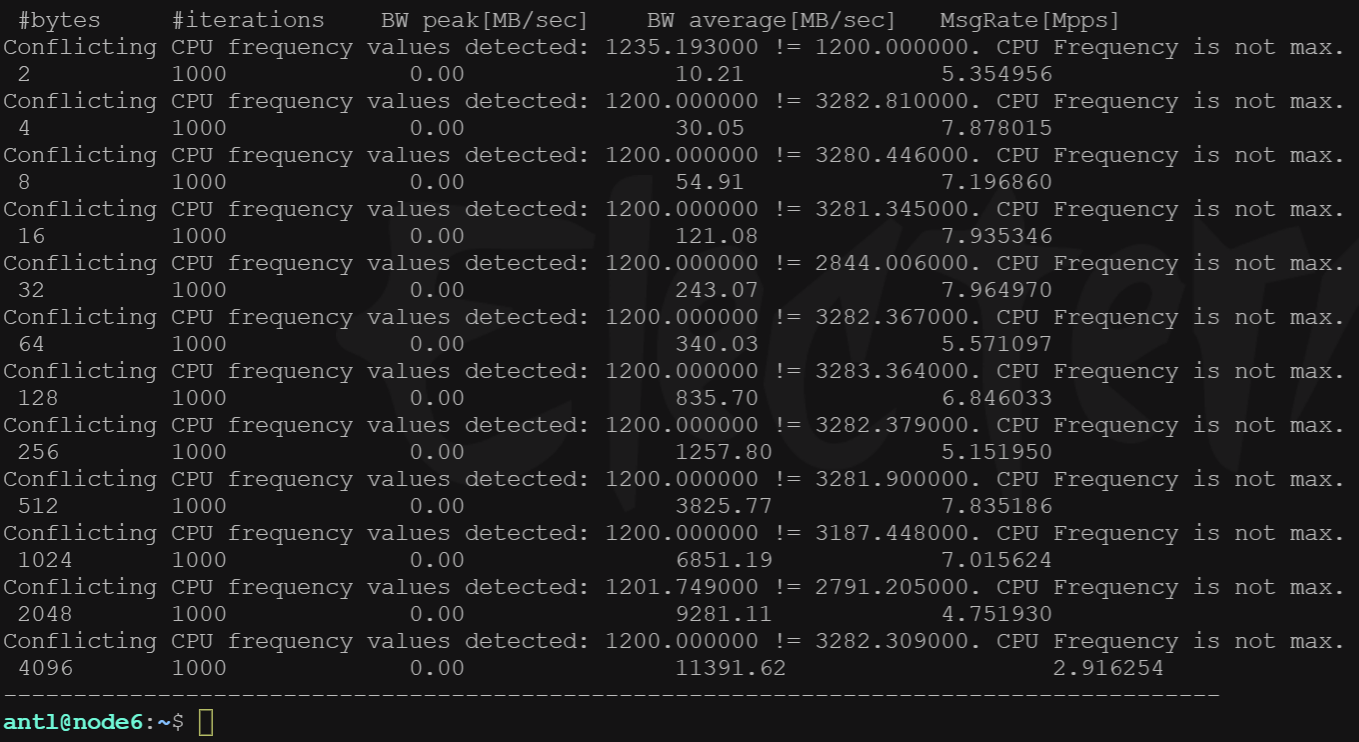This screenshot has width=1359, height=742.
Task: Click the BW average value 9281.11
Action: (723, 614)
